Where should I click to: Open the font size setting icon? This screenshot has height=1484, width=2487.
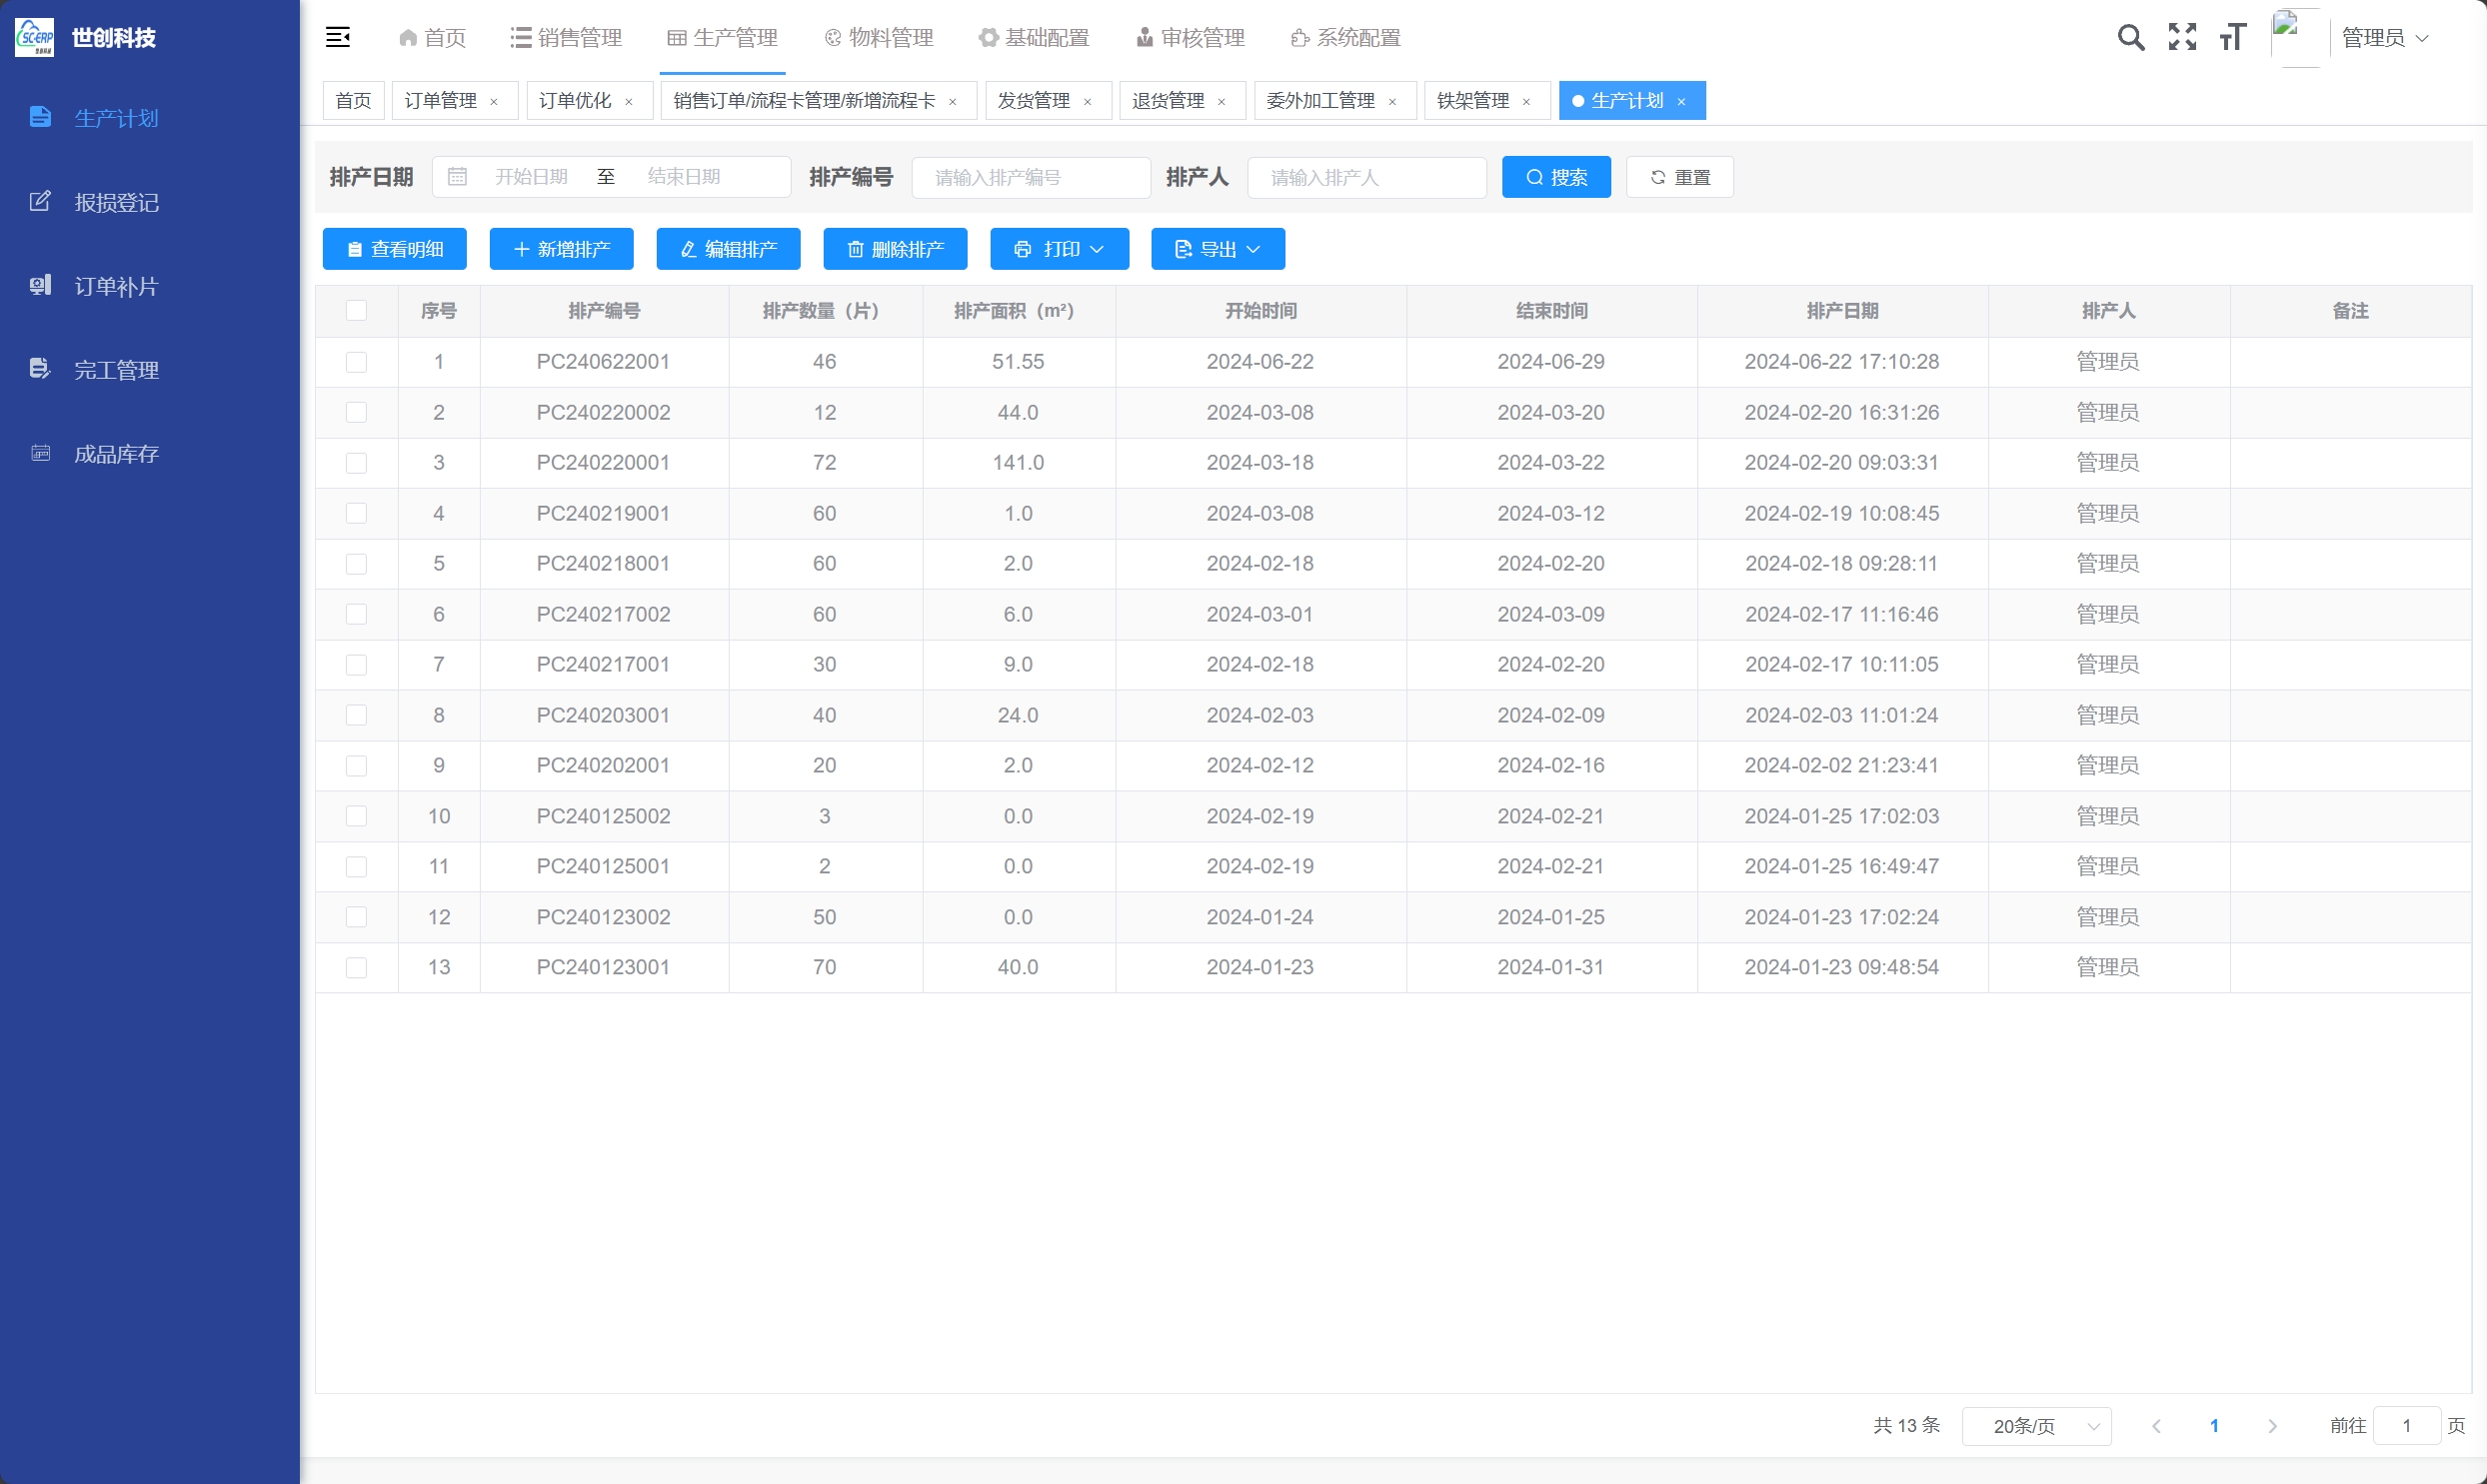(x=2232, y=37)
